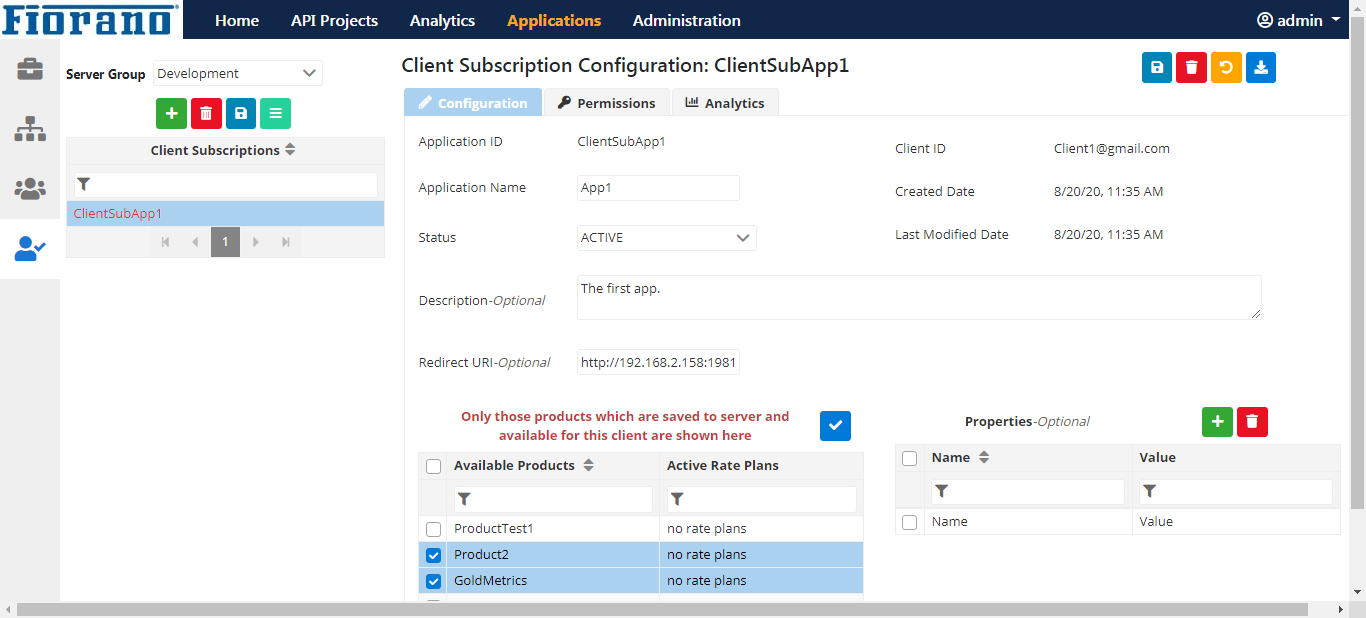
Task: Delete property using red trash icon in Properties
Action: click(1252, 422)
